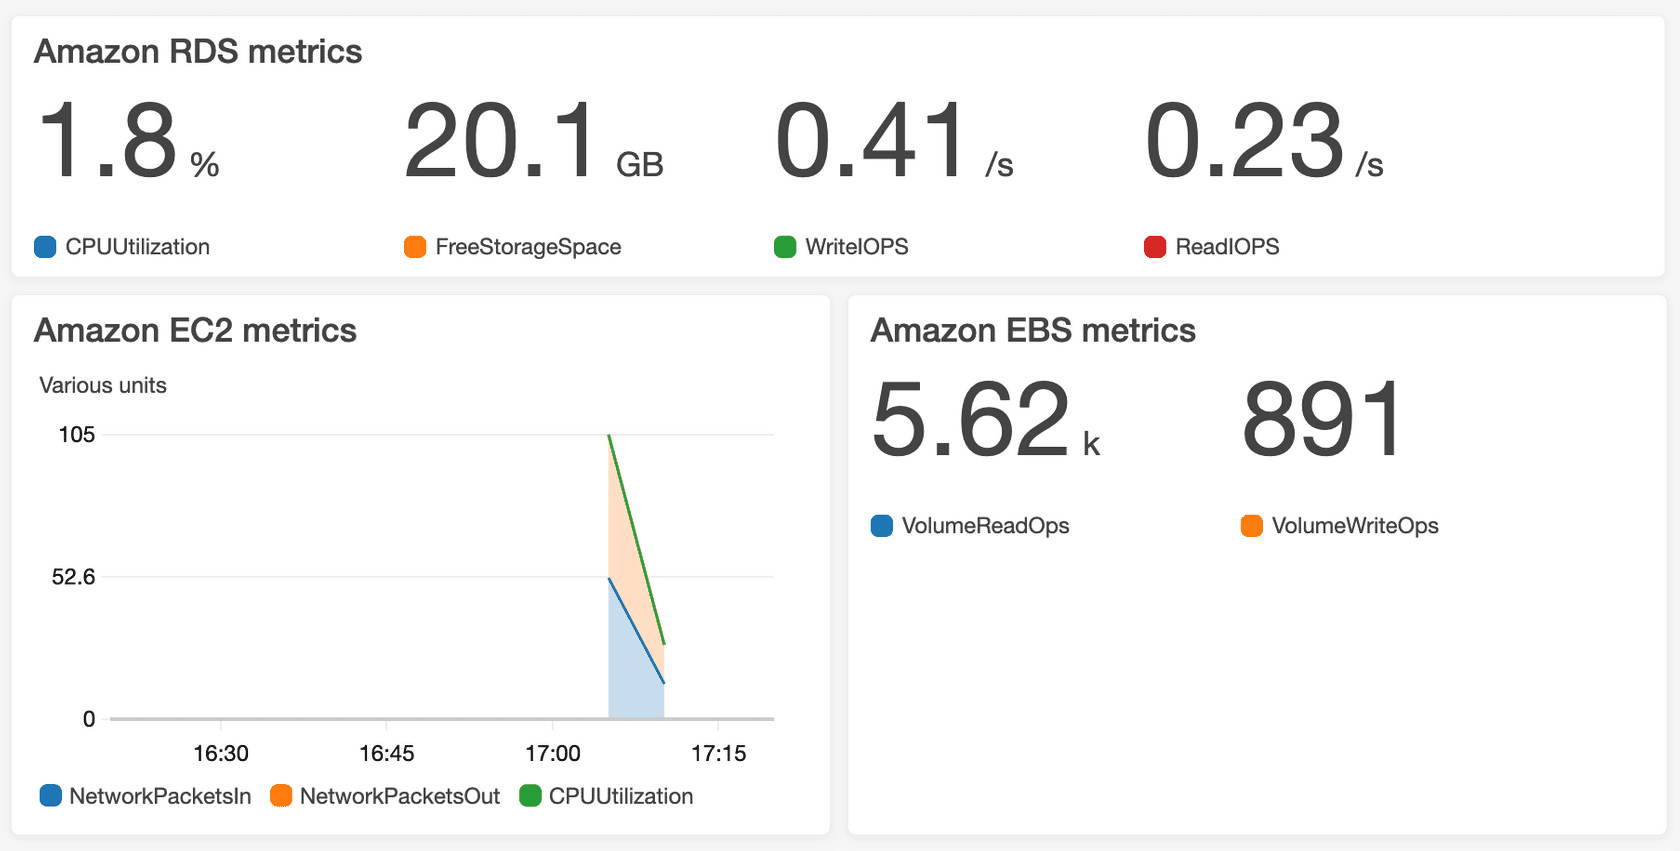Click the orange NetworkPacketsOut legend icon
This screenshot has height=851, width=1680.
point(281,796)
